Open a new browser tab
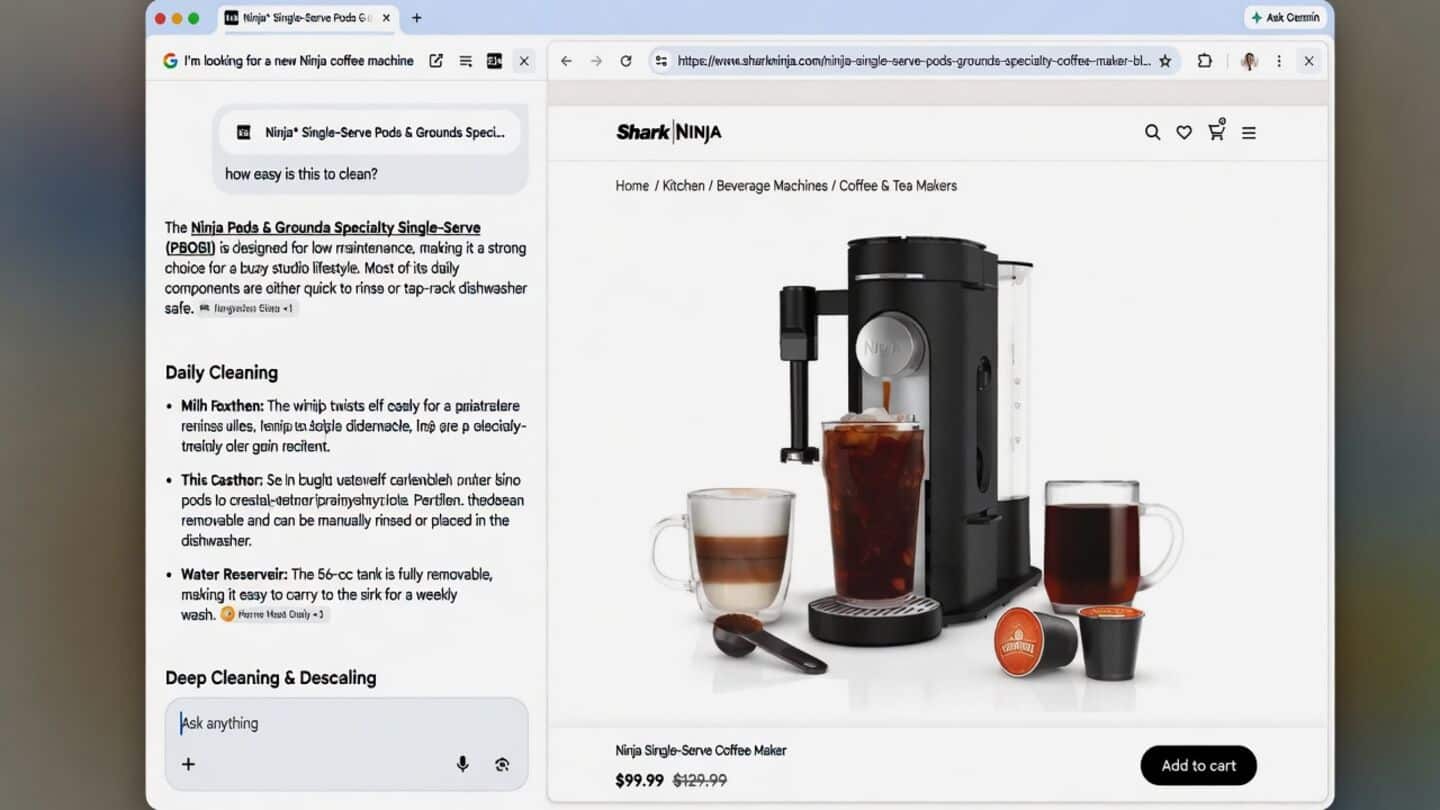Screen dimensions: 1440x810 [417, 18]
